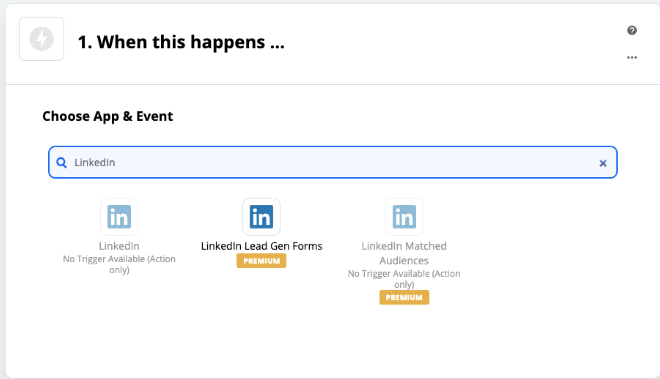Screen dimensions: 660x379
Task: Click the magnifying glass search icon
Action: pyautogui.click(x=61, y=163)
